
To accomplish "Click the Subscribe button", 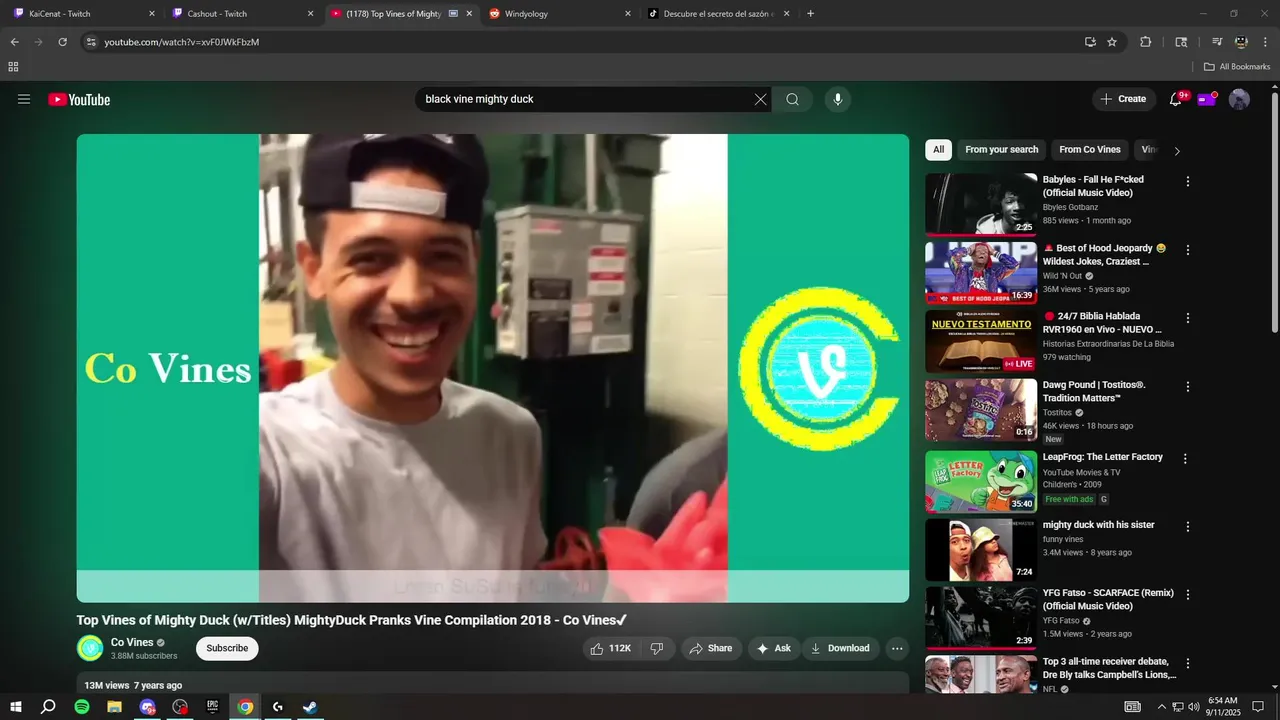I will [227, 648].
